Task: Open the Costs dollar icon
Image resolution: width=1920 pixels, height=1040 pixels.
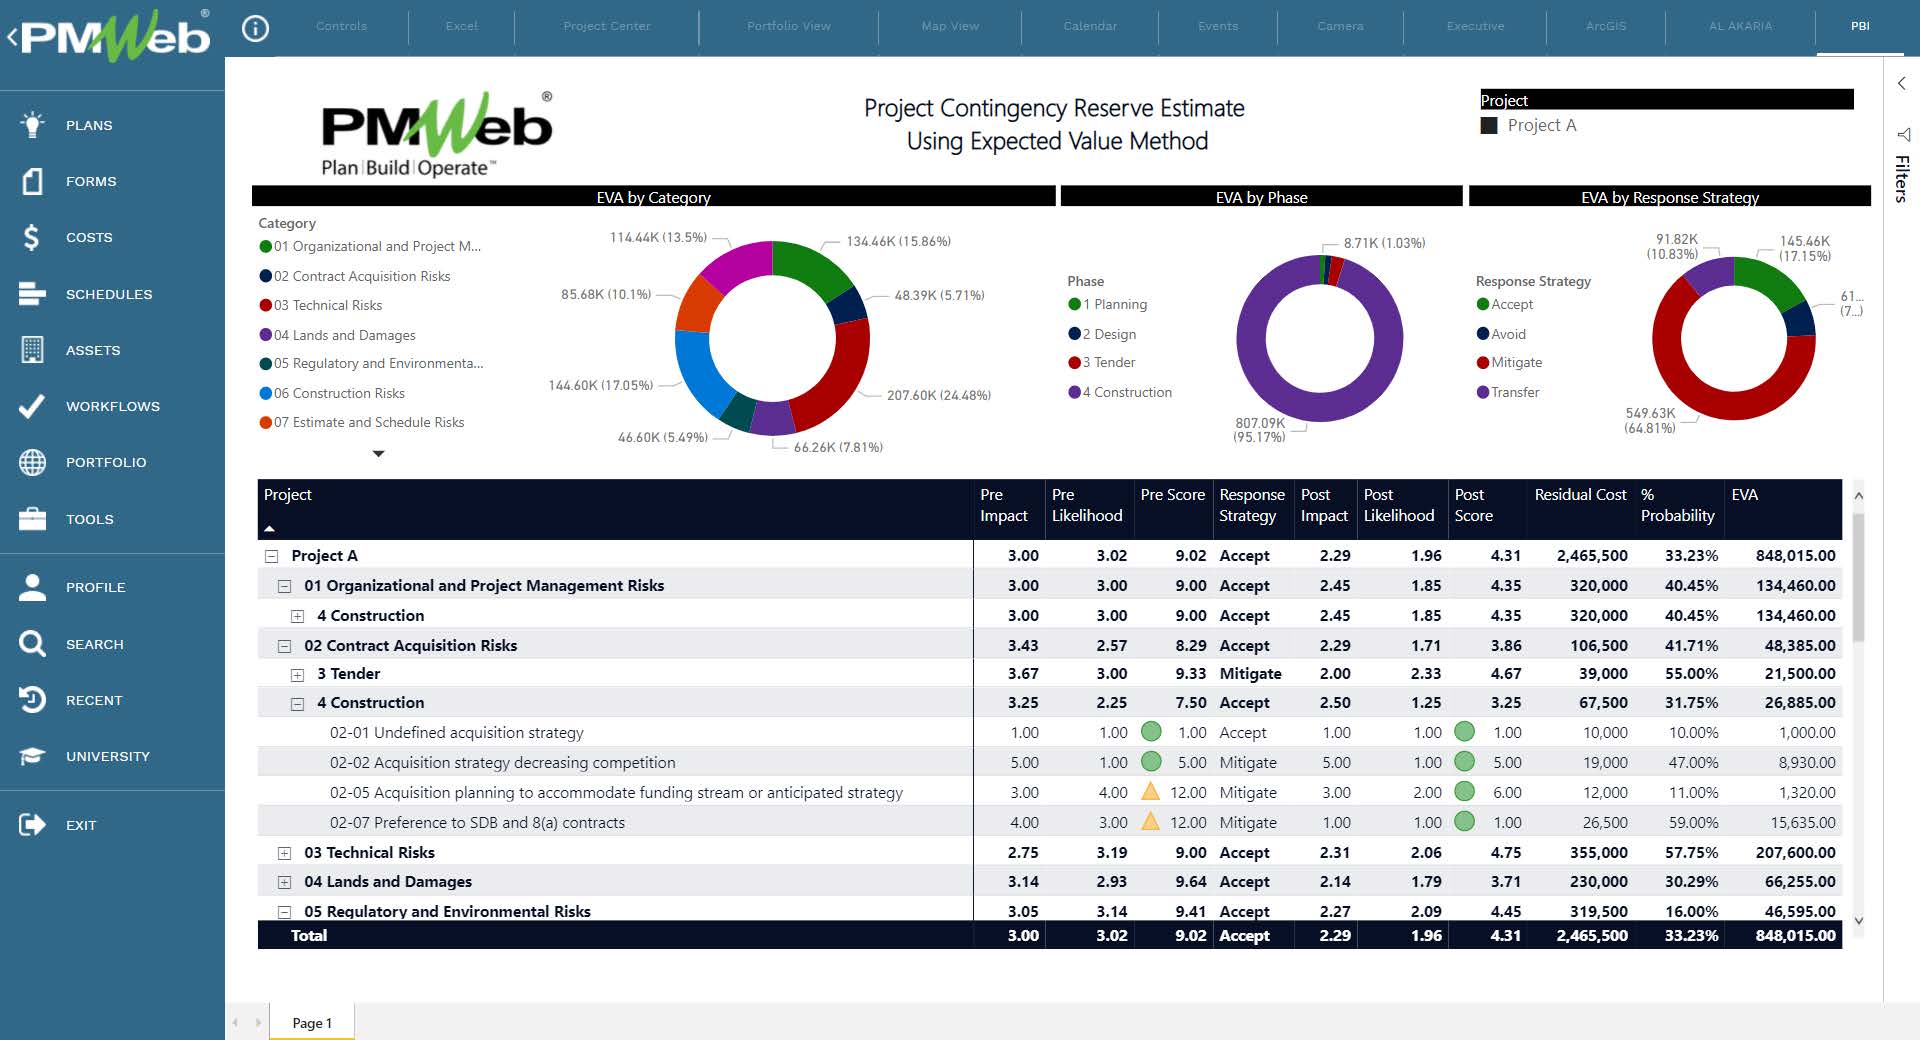Action: [x=32, y=237]
